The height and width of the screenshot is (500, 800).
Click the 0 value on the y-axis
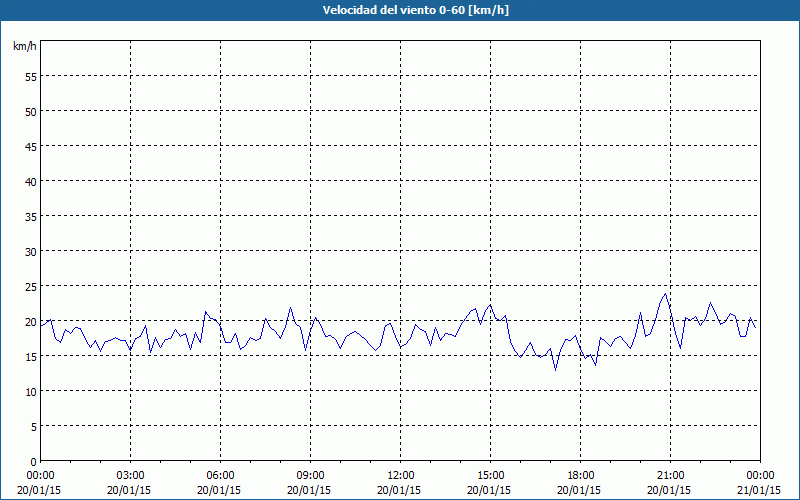pos(34,462)
